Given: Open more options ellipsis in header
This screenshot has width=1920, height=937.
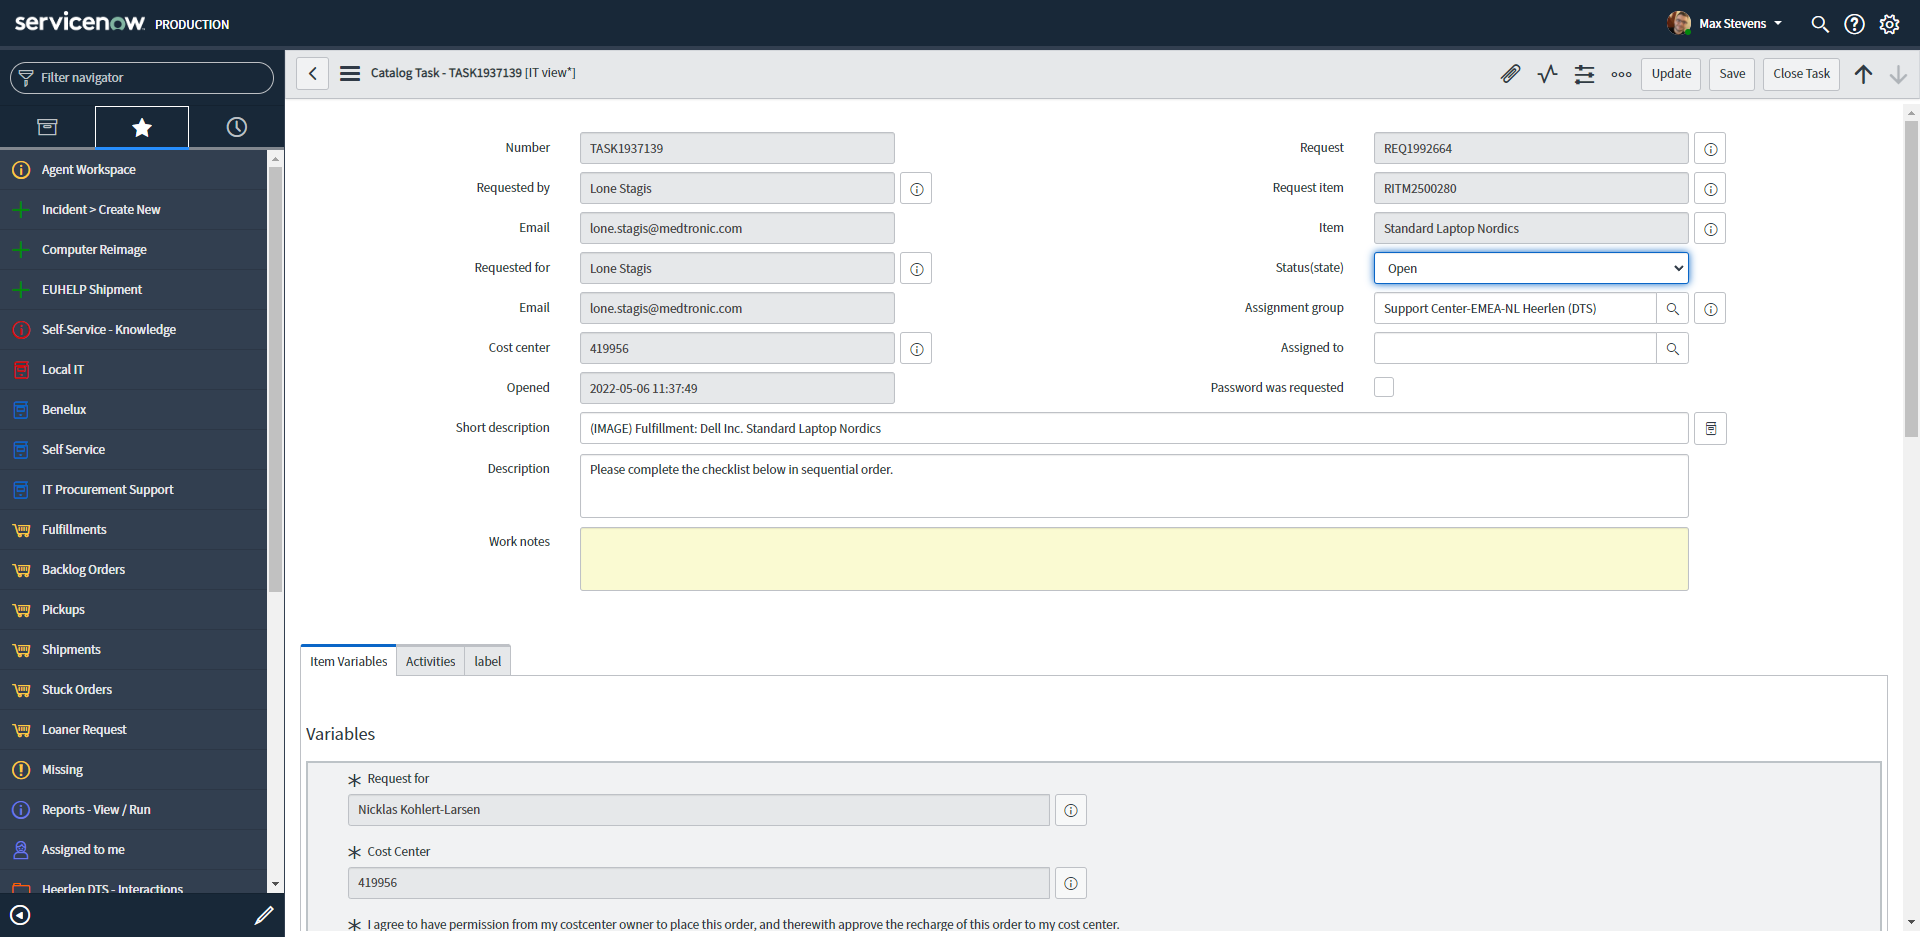Looking at the screenshot, I should 1621,74.
